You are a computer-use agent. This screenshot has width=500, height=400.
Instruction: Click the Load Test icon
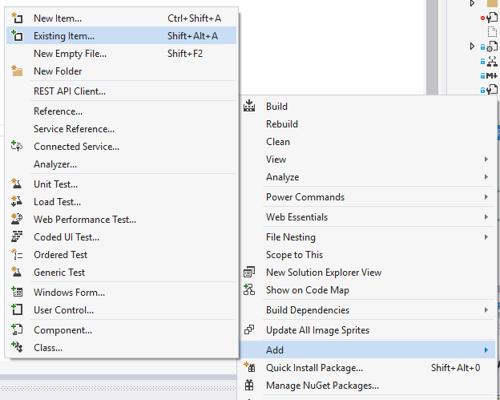[17, 201]
